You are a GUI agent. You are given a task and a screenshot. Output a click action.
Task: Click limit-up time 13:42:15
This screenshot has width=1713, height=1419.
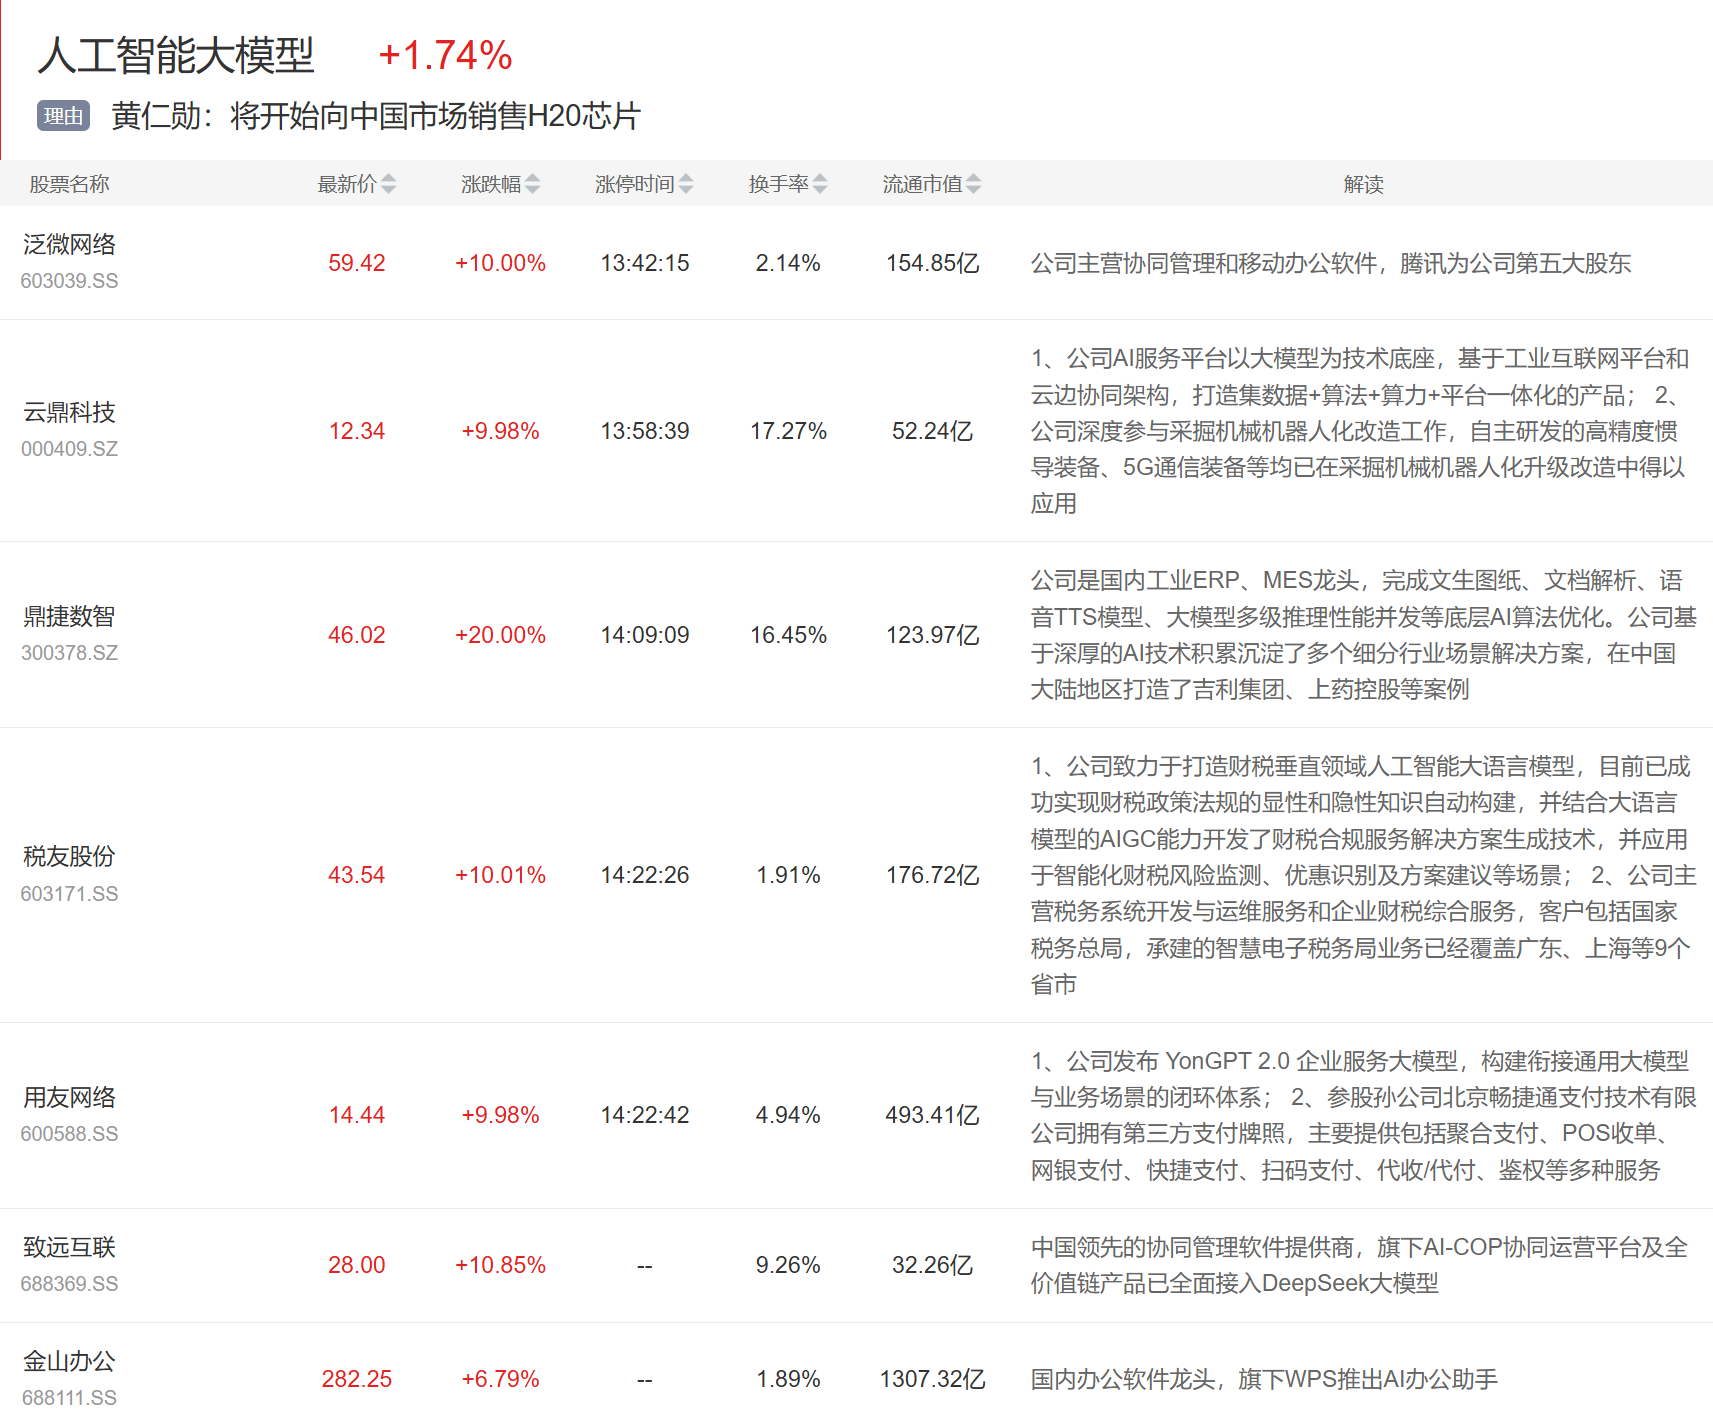645,263
